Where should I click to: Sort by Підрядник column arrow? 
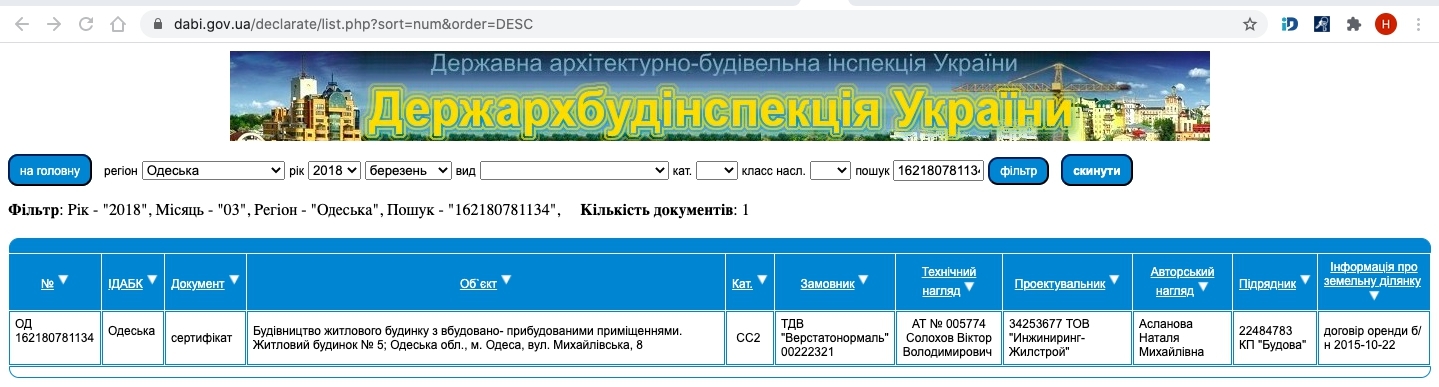click(x=1306, y=281)
